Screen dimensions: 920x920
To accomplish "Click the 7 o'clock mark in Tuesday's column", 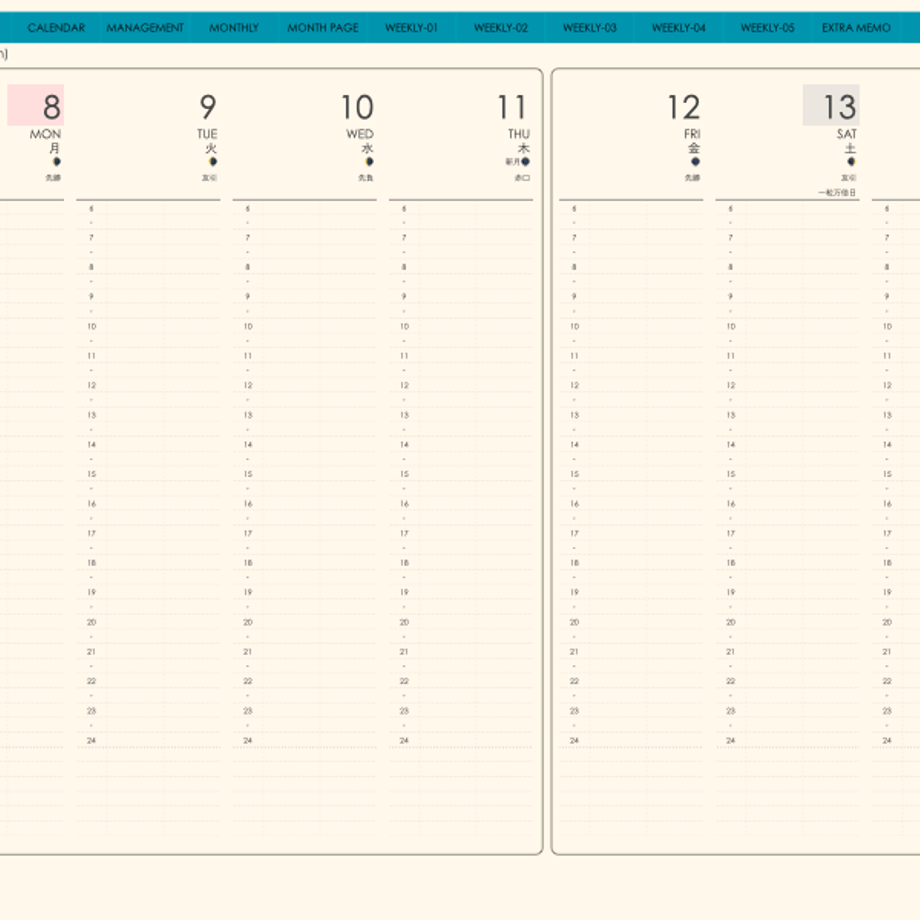I will tap(92, 238).
